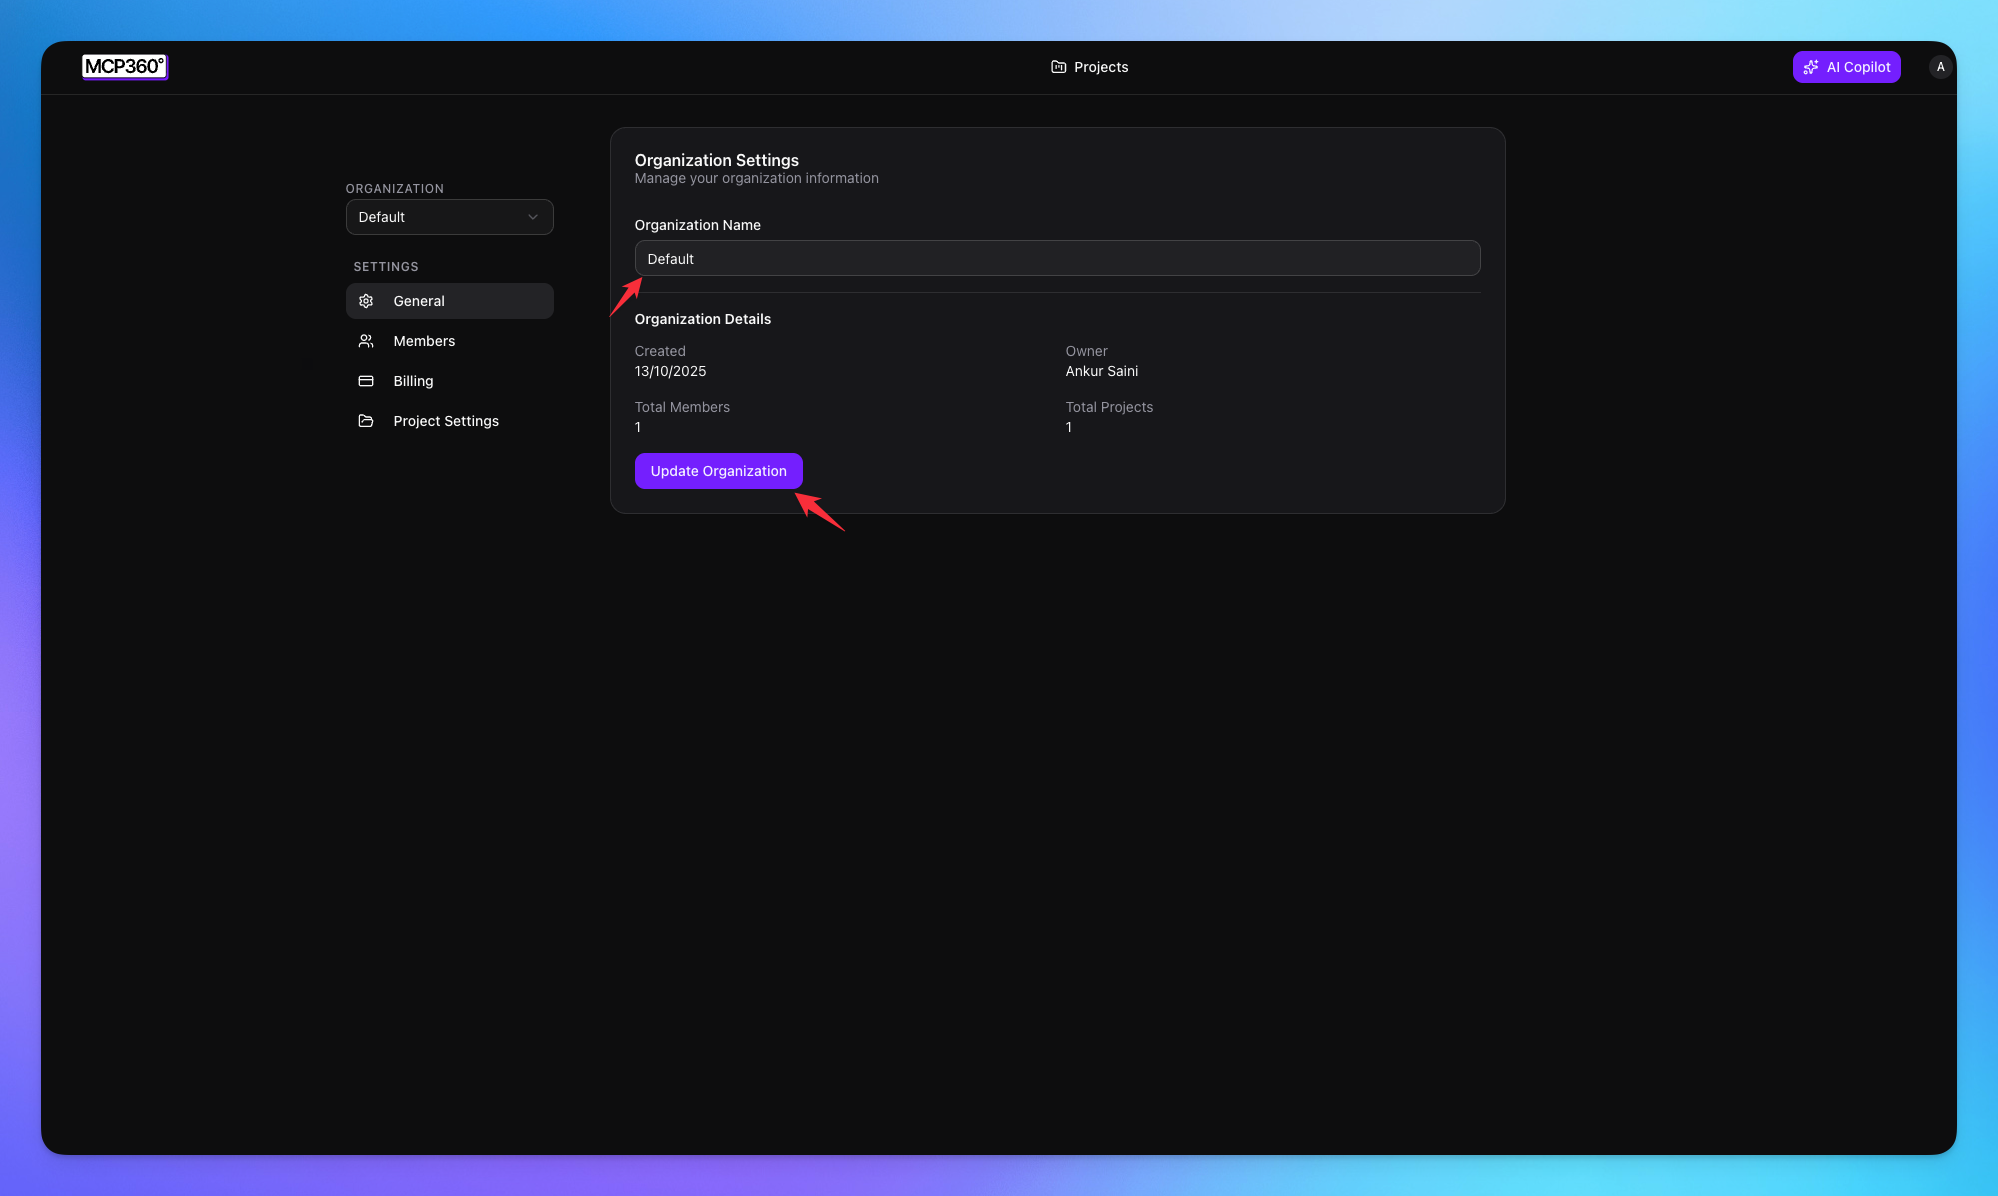The width and height of the screenshot is (1998, 1196).
Task: Switch to the Members settings tab
Action: (423, 341)
